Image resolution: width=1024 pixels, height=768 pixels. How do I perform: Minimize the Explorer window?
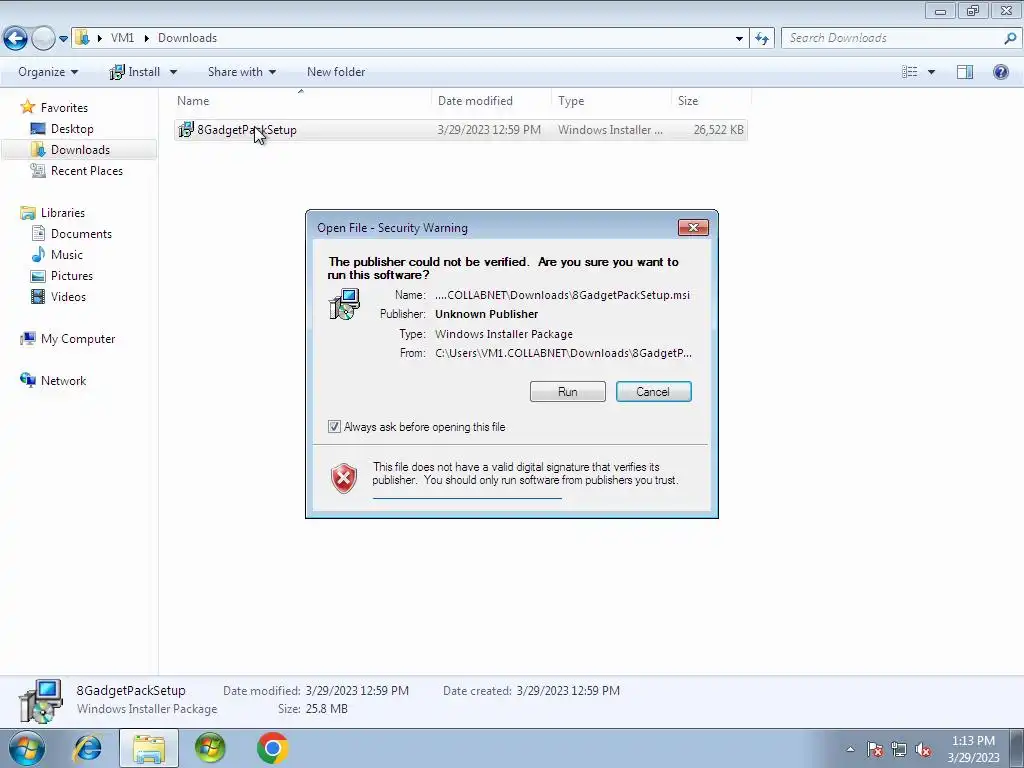coord(940,10)
